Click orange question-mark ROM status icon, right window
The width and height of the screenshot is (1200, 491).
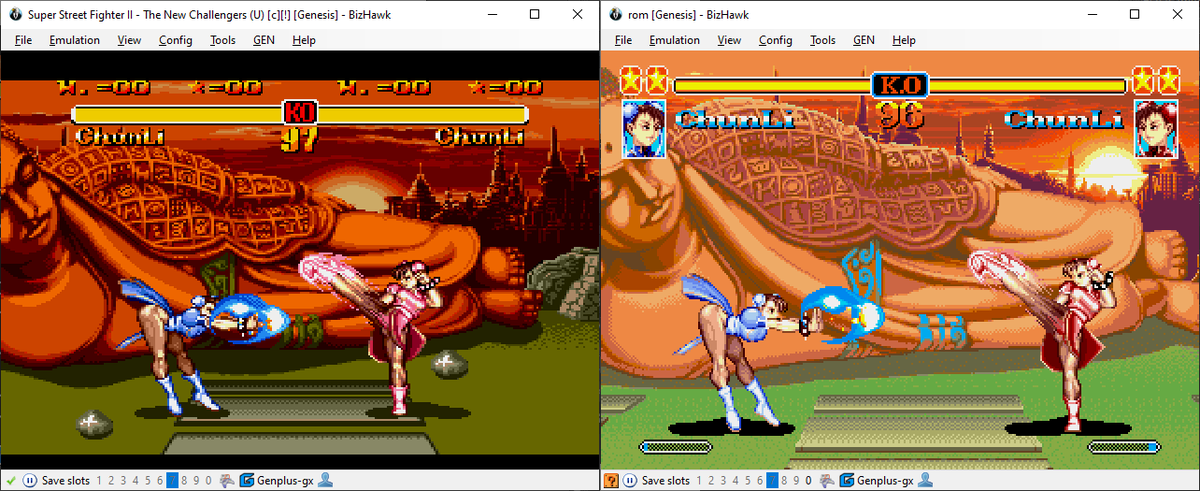pyautogui.click(x=611, y=481)
